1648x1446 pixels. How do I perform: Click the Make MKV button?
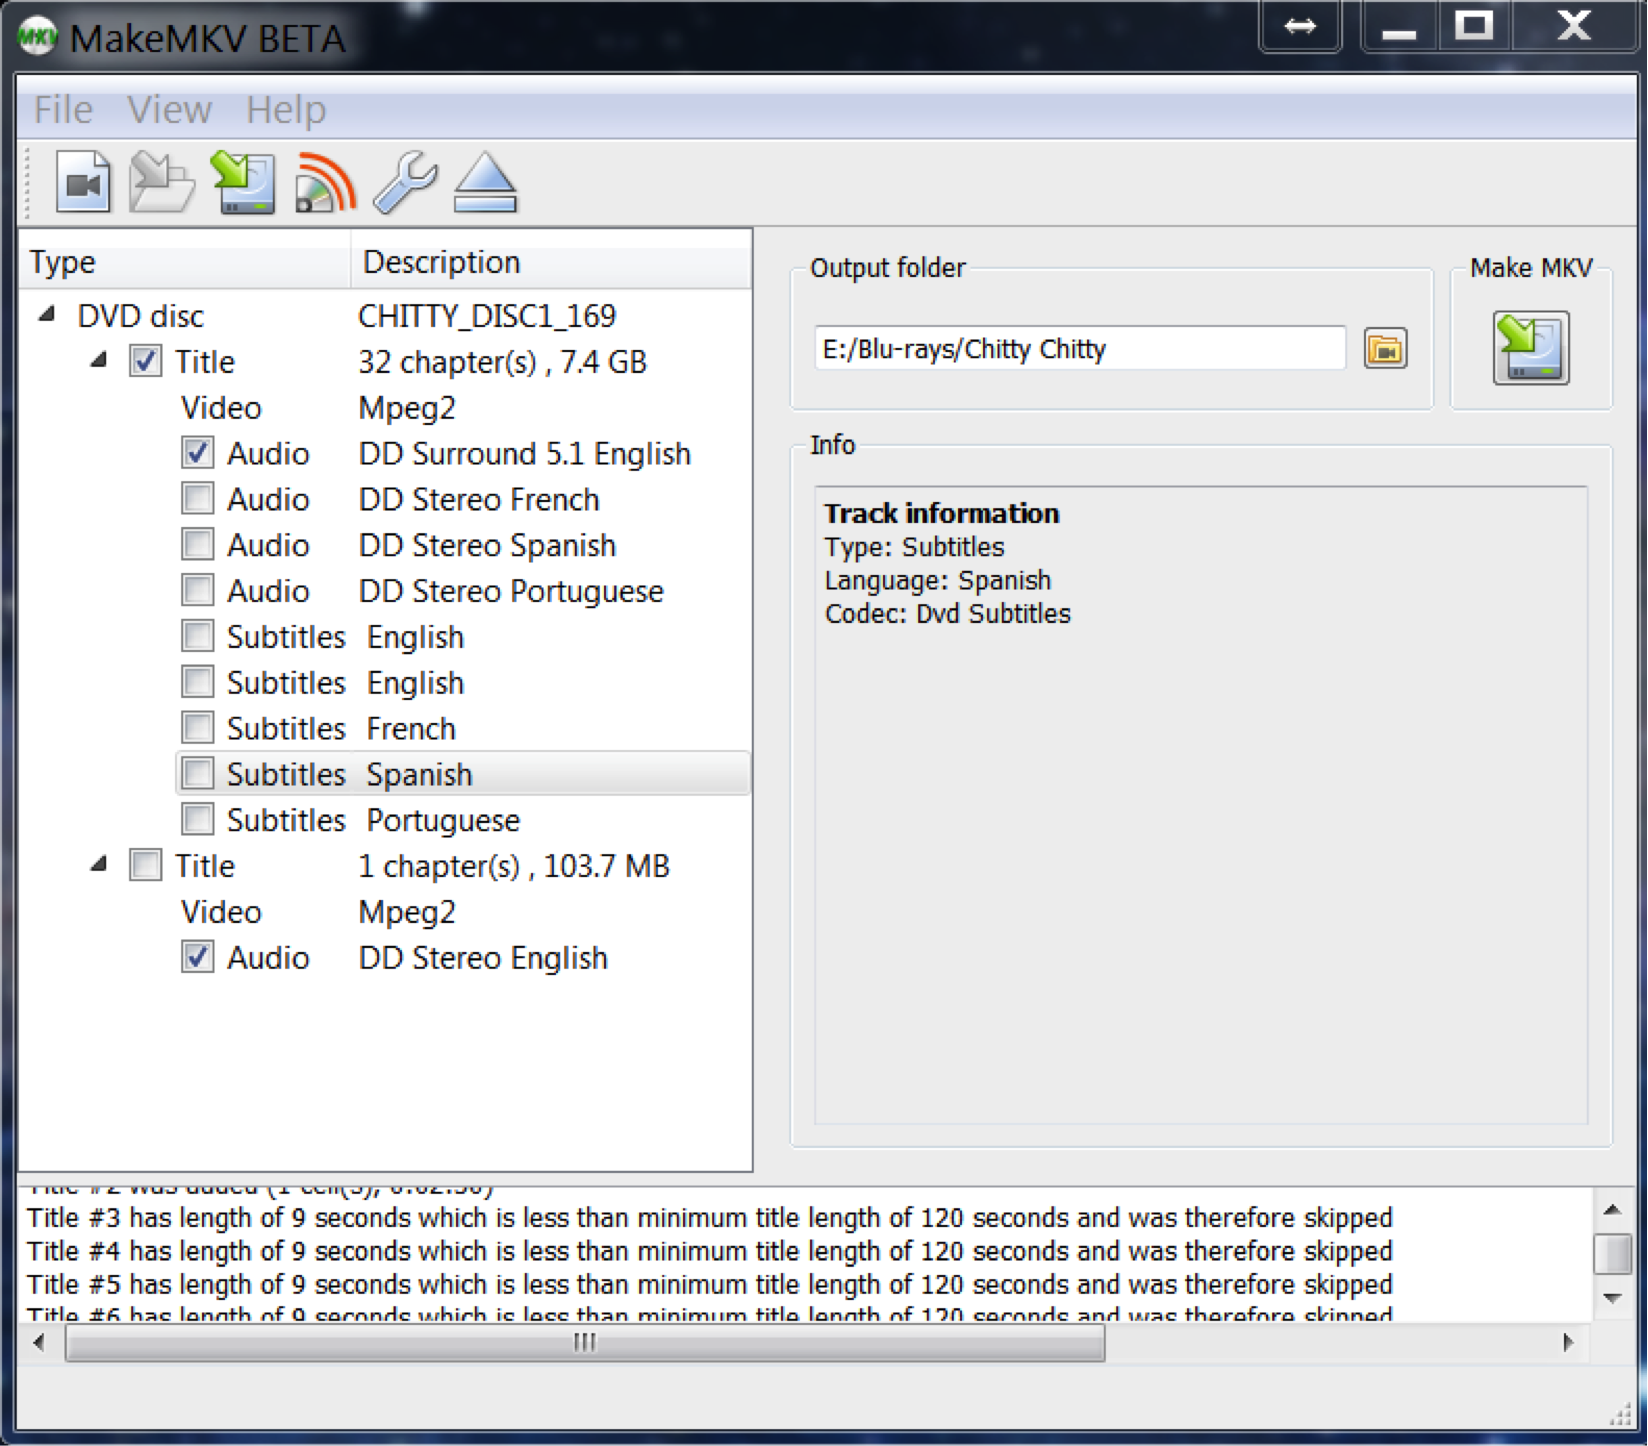click(1531, 348)
